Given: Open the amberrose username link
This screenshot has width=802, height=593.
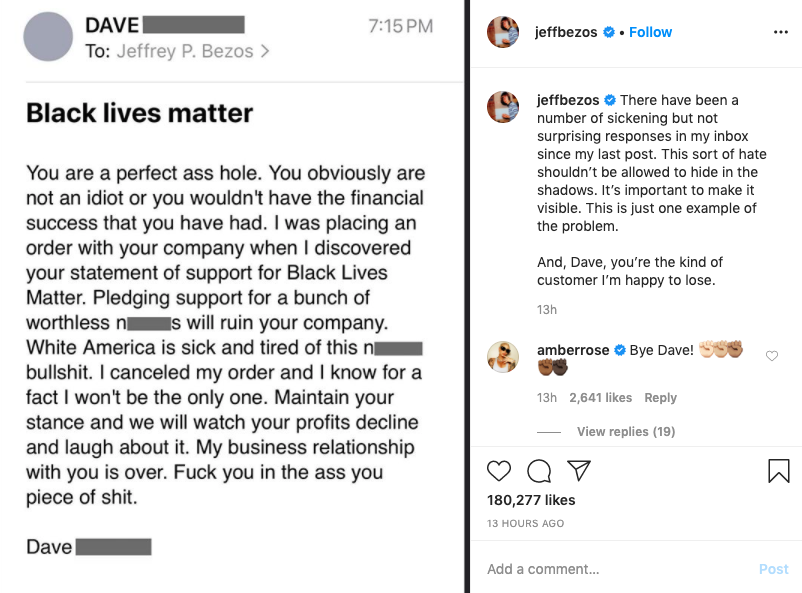Looking at the screenshot, I should point(573,350).
